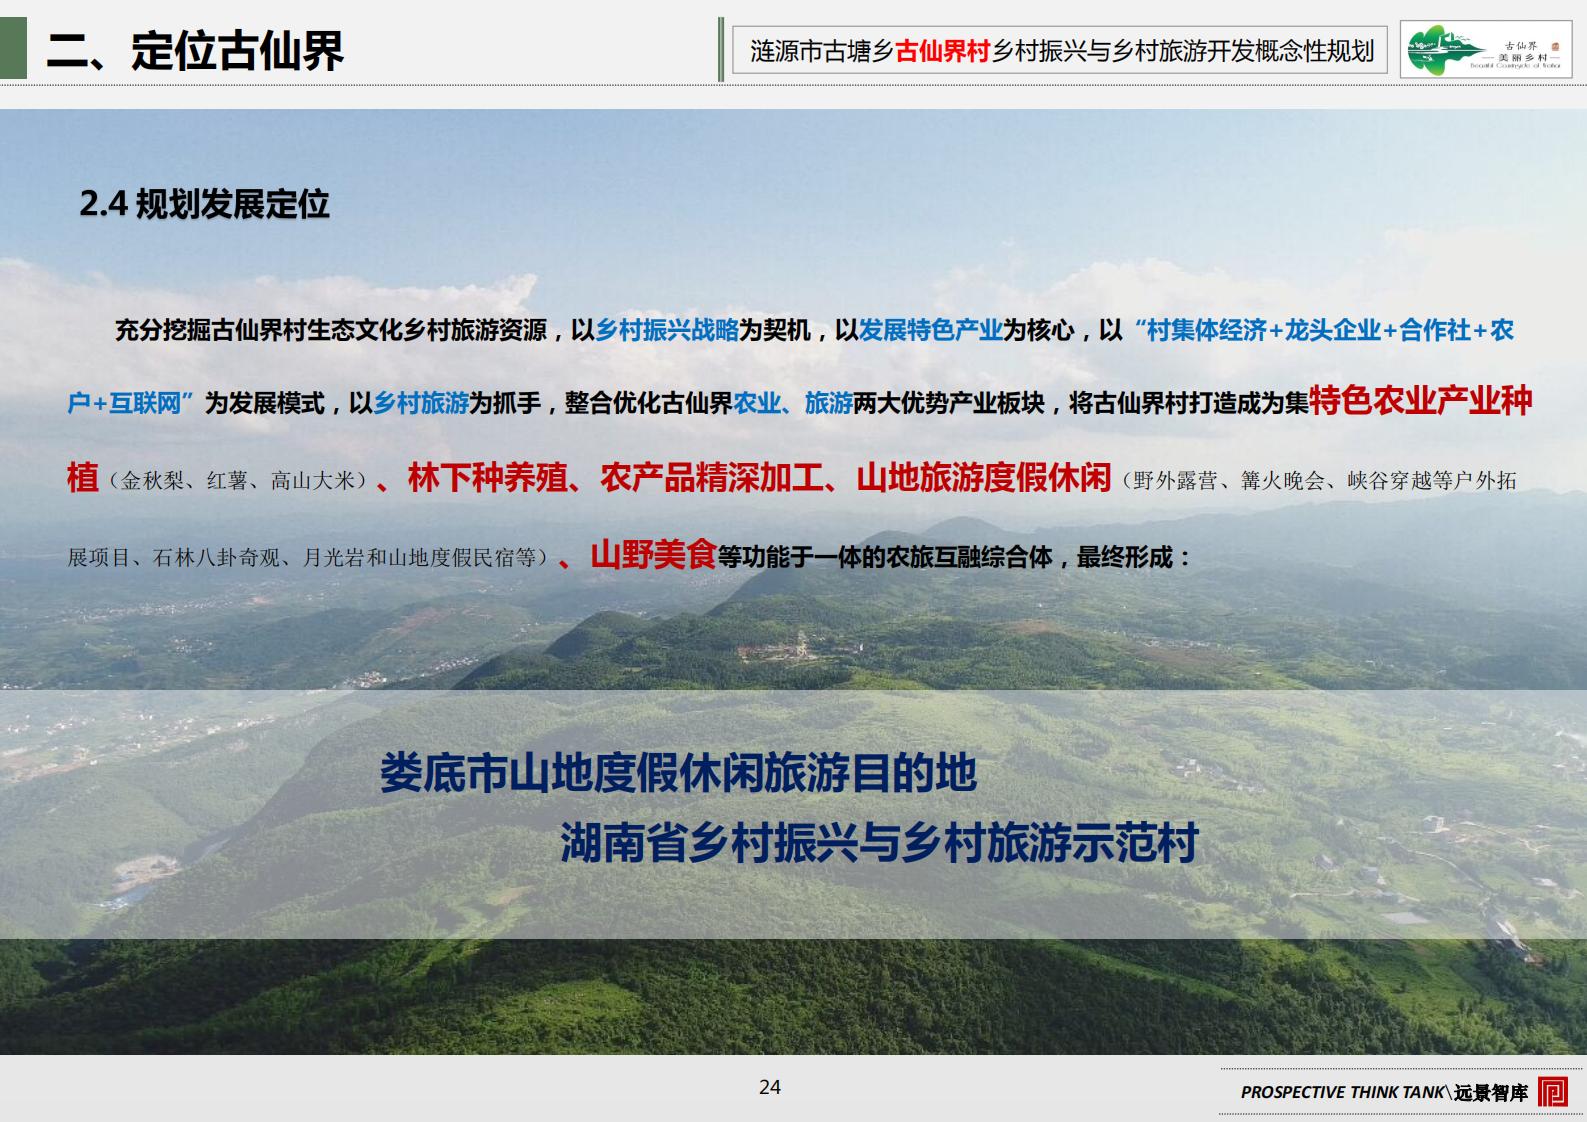The width and height of the screenshot is (1587, 1122).
Task: Click blue text 村集体经济+龙头企业+合作社
Action: point(1309,330)
